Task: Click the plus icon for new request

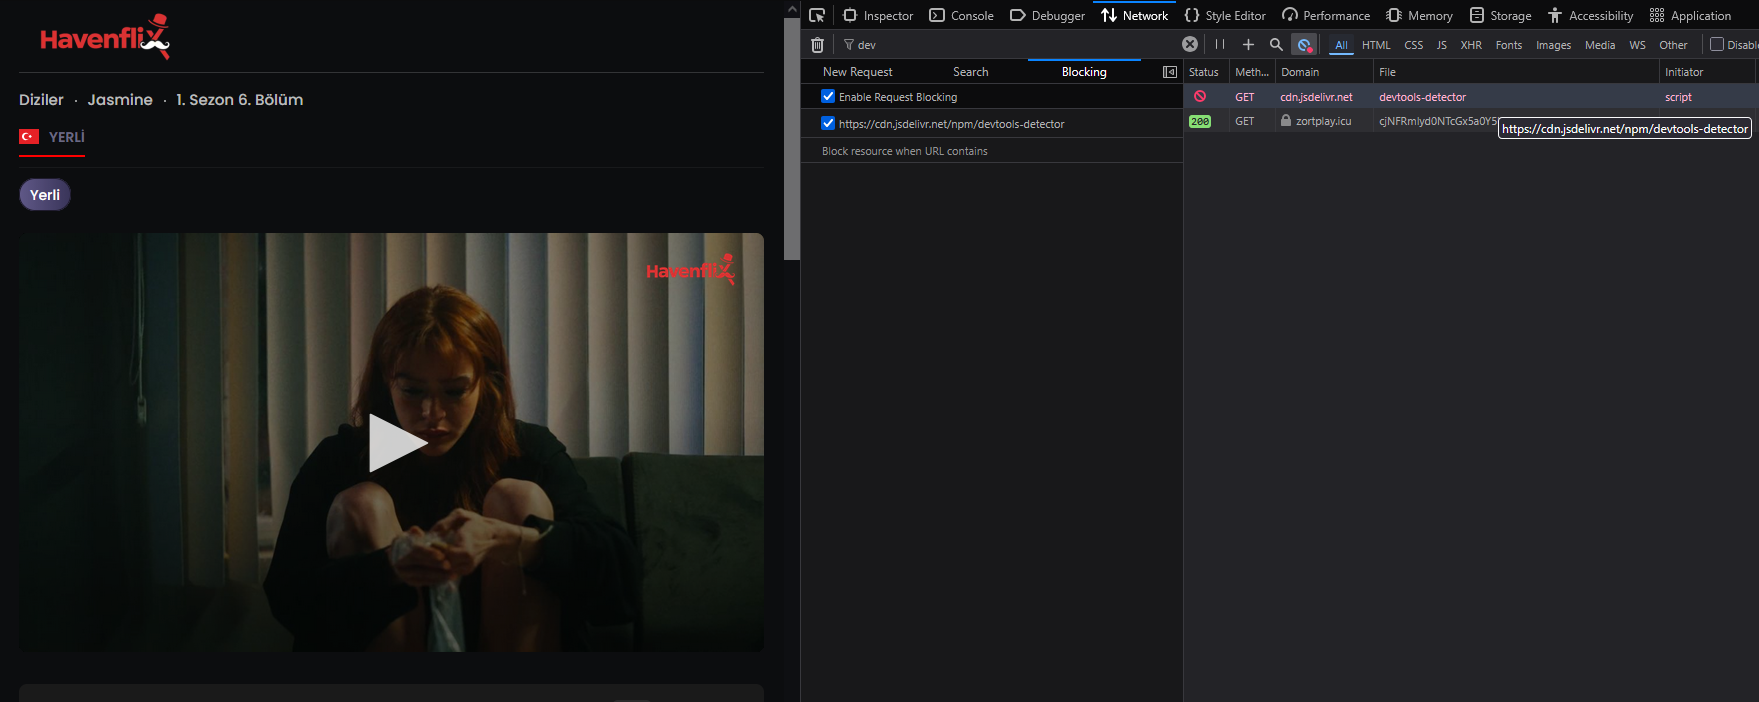Action: click(1248, 44)
